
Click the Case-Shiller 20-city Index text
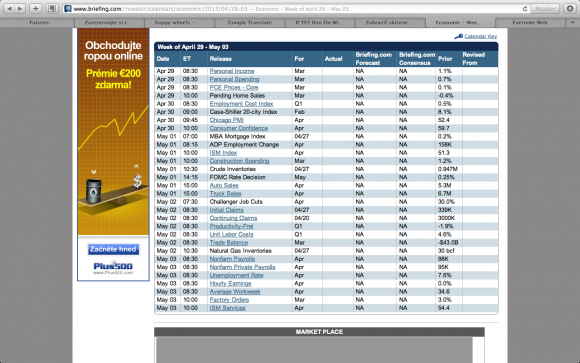[243, 112]
